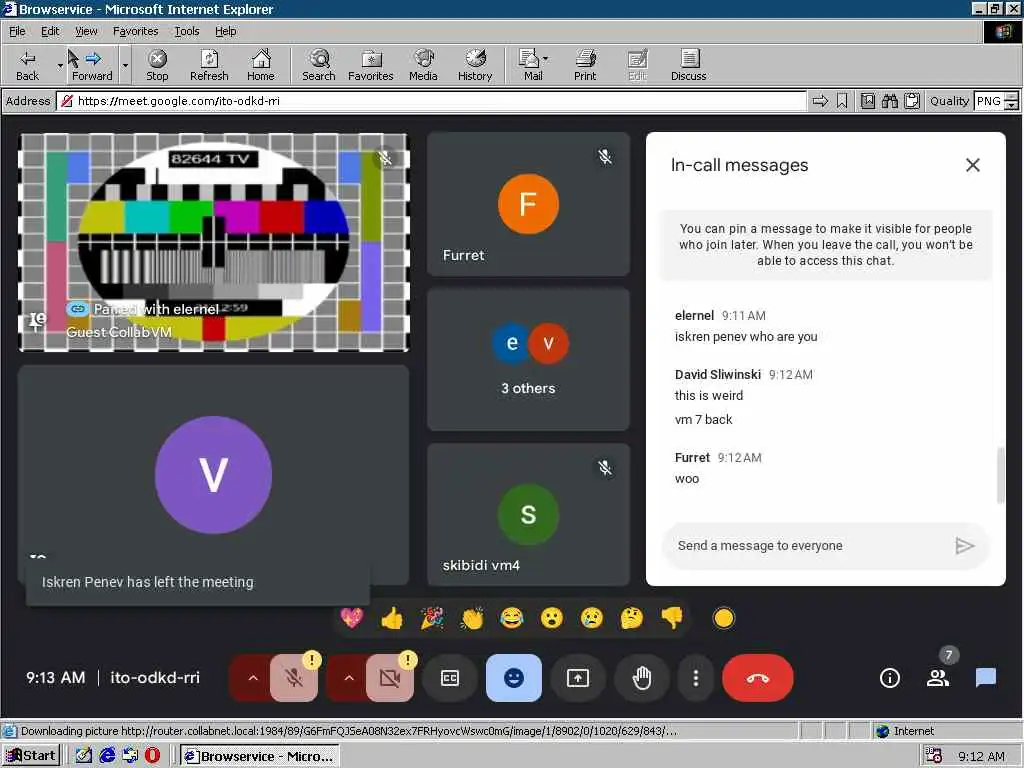1024x768 pixels.
Task: Toggle camera in the meeting controls
Action: pyautogui.click(x=390, y=678)
